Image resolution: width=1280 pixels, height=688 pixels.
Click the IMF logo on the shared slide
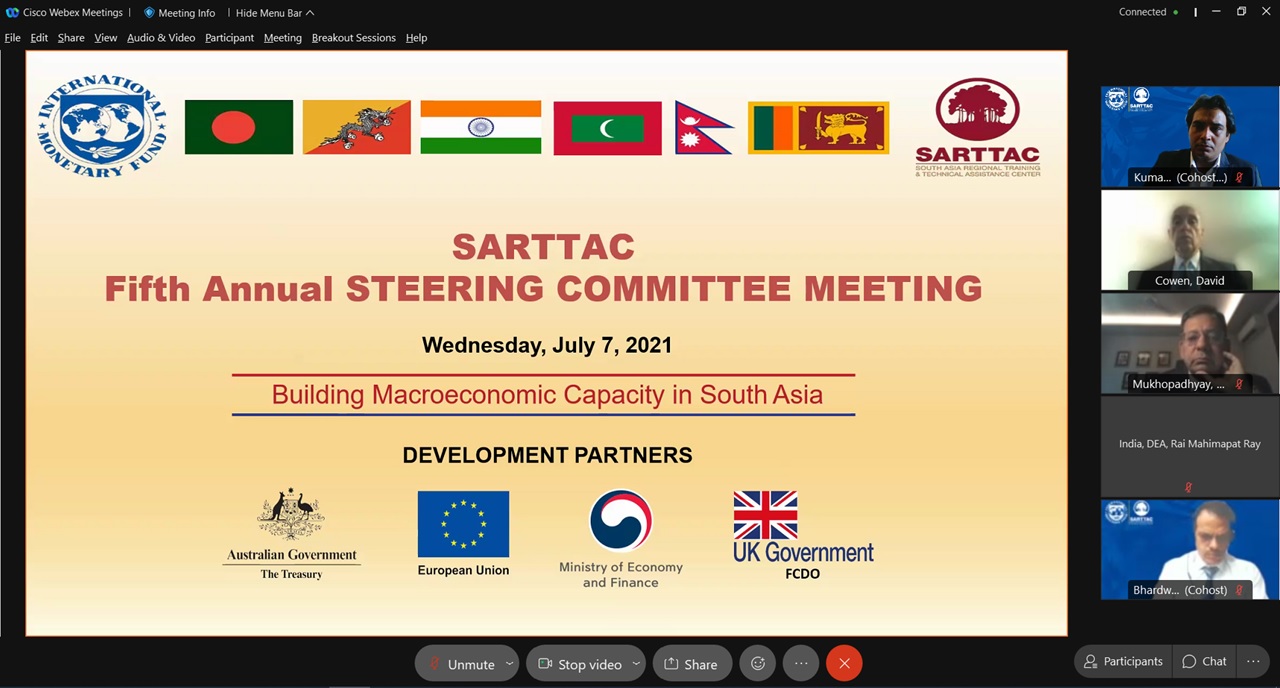[102, 126]
